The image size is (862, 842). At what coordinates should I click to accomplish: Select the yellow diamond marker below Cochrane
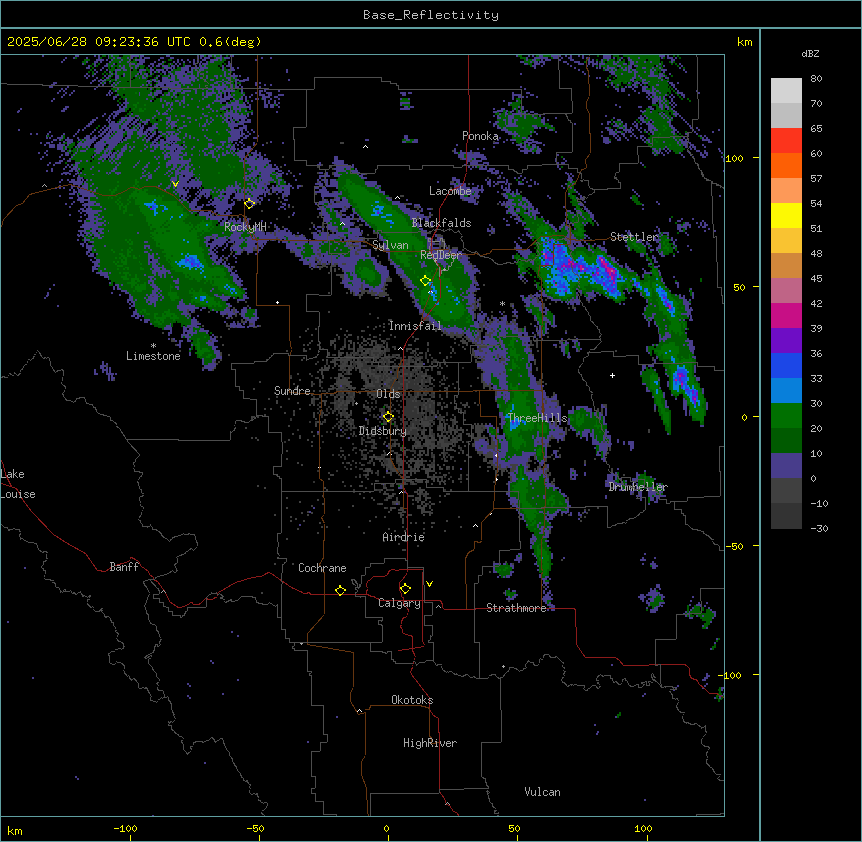point(340,590)
